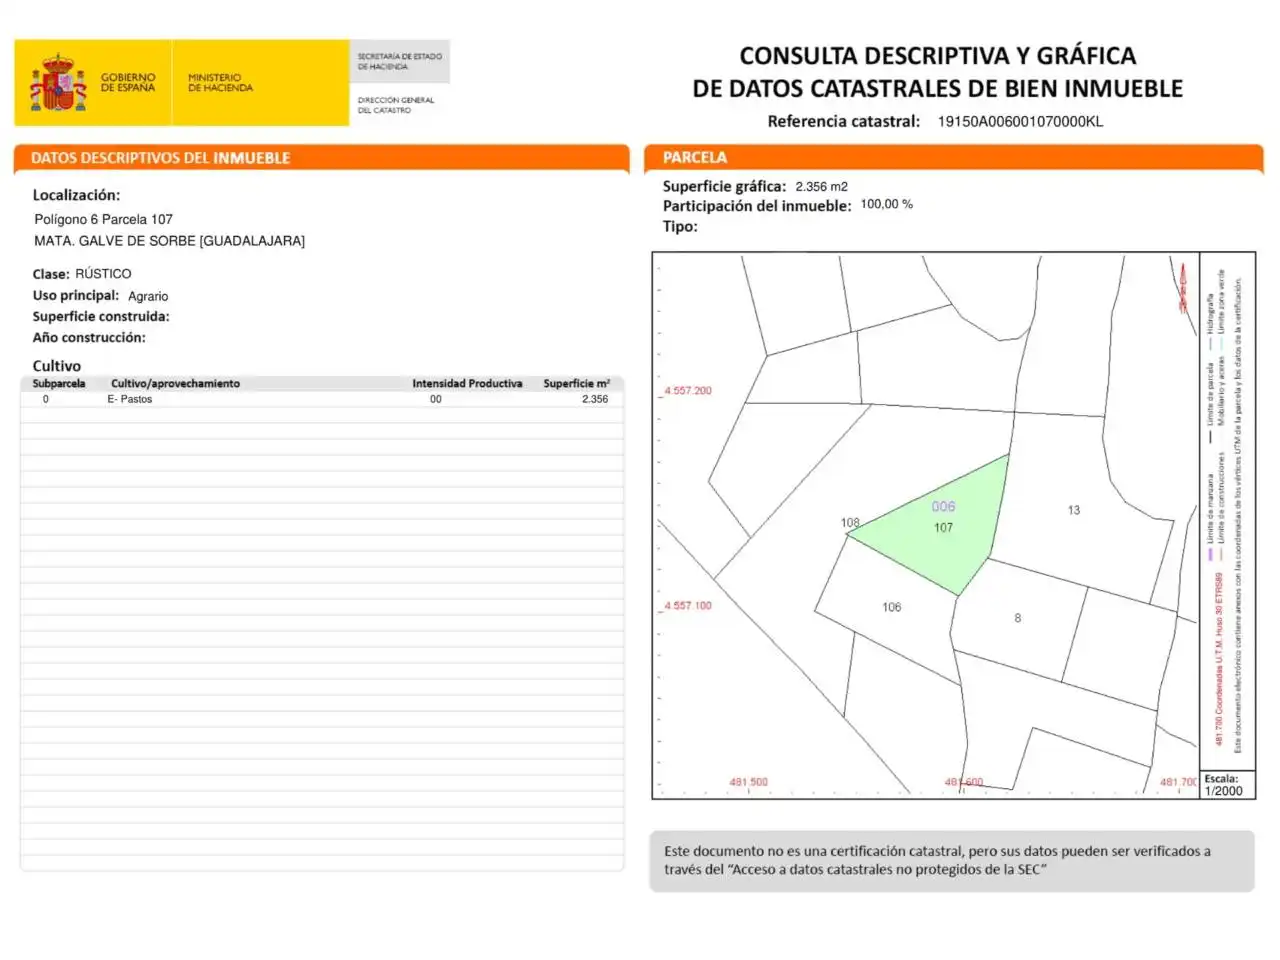
Task: Select the cadastral reference 19150A006001070000KL
Action: click(1020, 121)
